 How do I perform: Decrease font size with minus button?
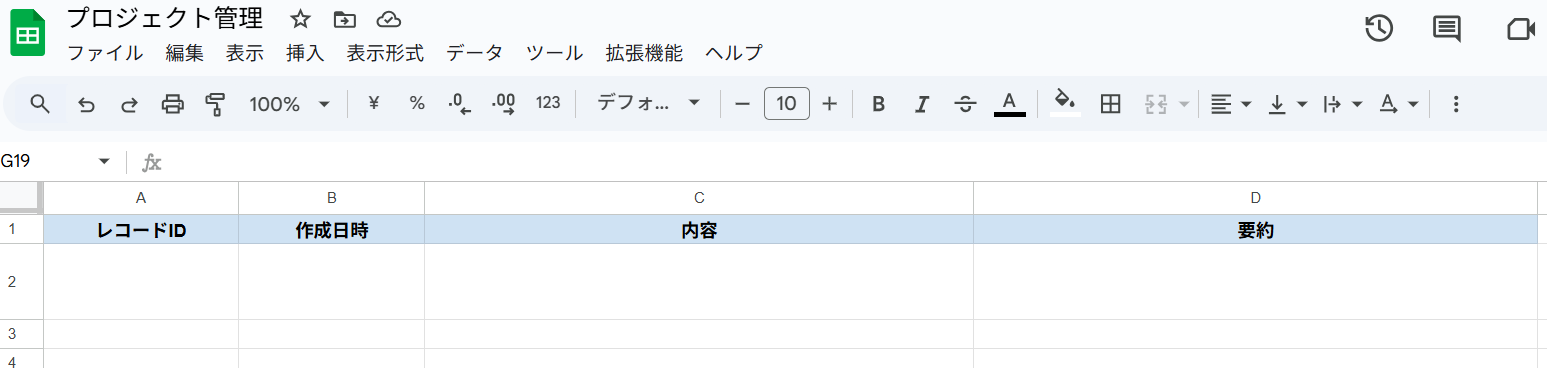tap(742, 104)
